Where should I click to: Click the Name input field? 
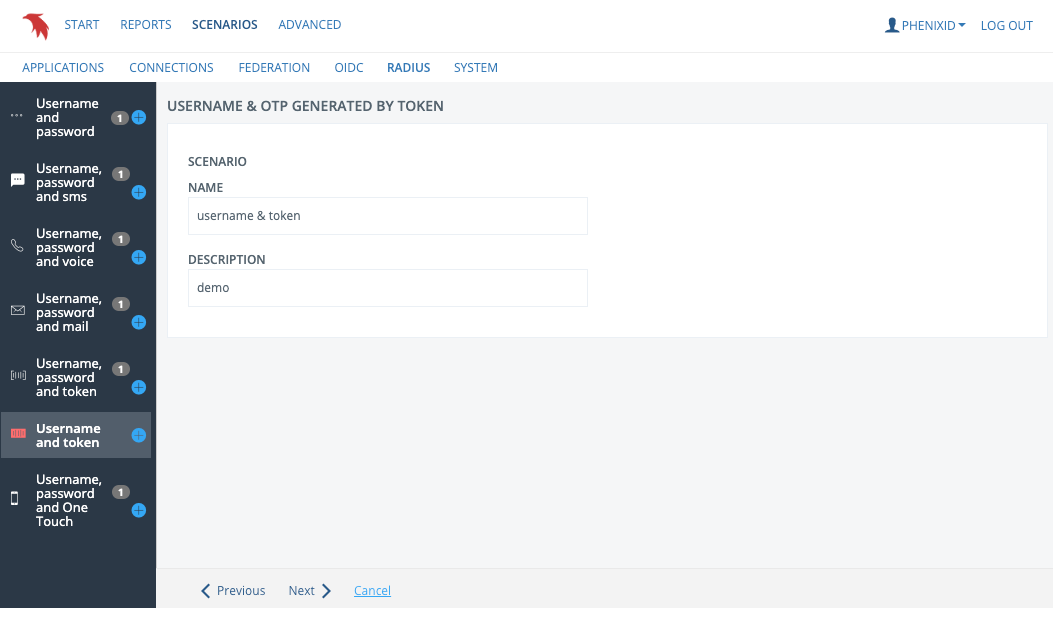387,216
